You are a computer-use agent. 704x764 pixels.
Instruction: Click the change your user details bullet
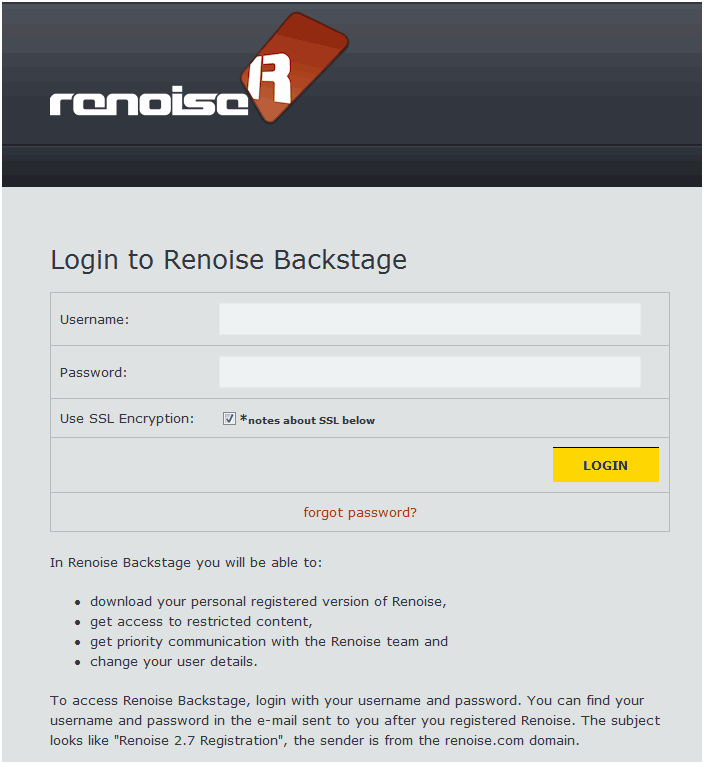[173, 662]
